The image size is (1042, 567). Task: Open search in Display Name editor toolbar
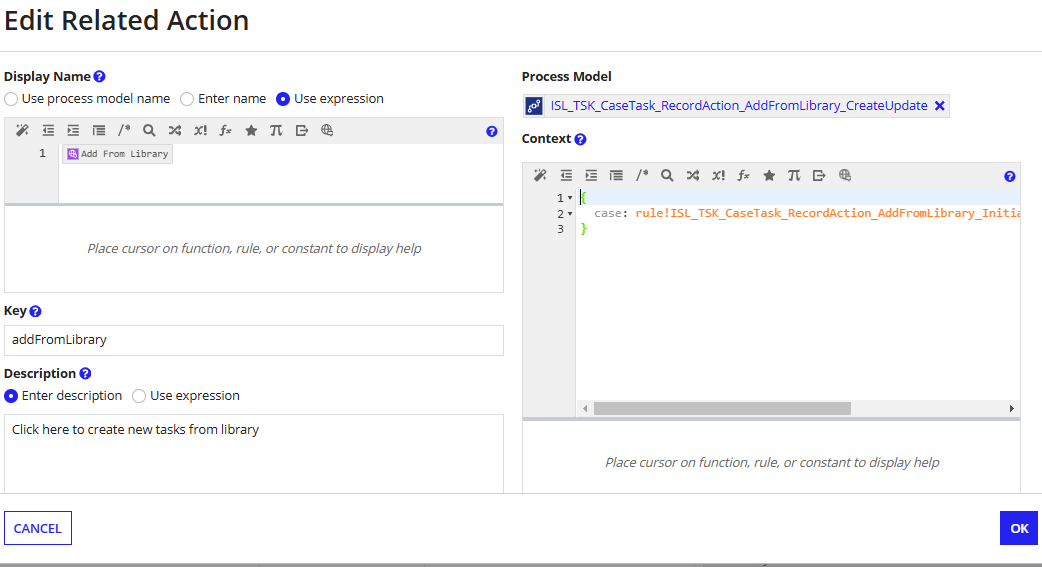point(149,130)
